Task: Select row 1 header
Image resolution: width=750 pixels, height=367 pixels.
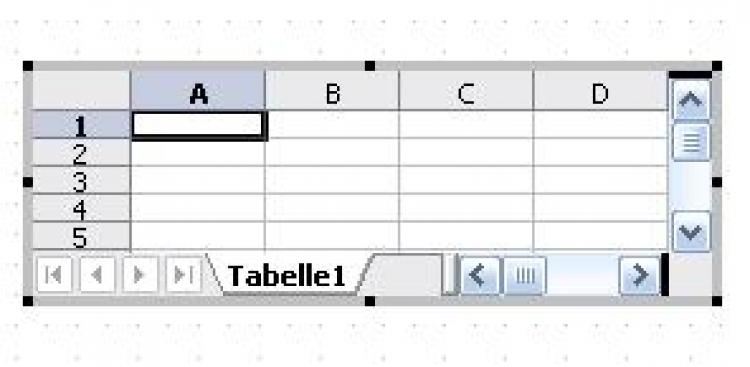Action: (x=81, y=124)
